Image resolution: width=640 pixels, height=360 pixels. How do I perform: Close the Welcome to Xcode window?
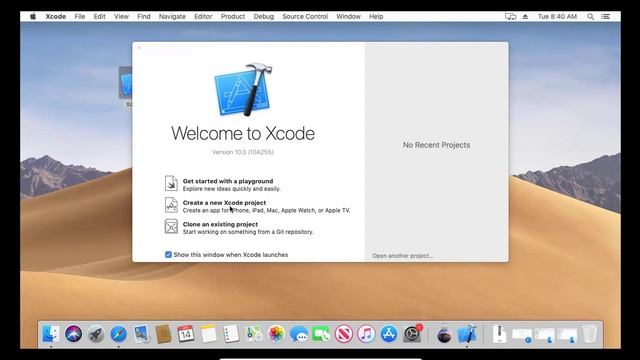[x=139, y=48]
